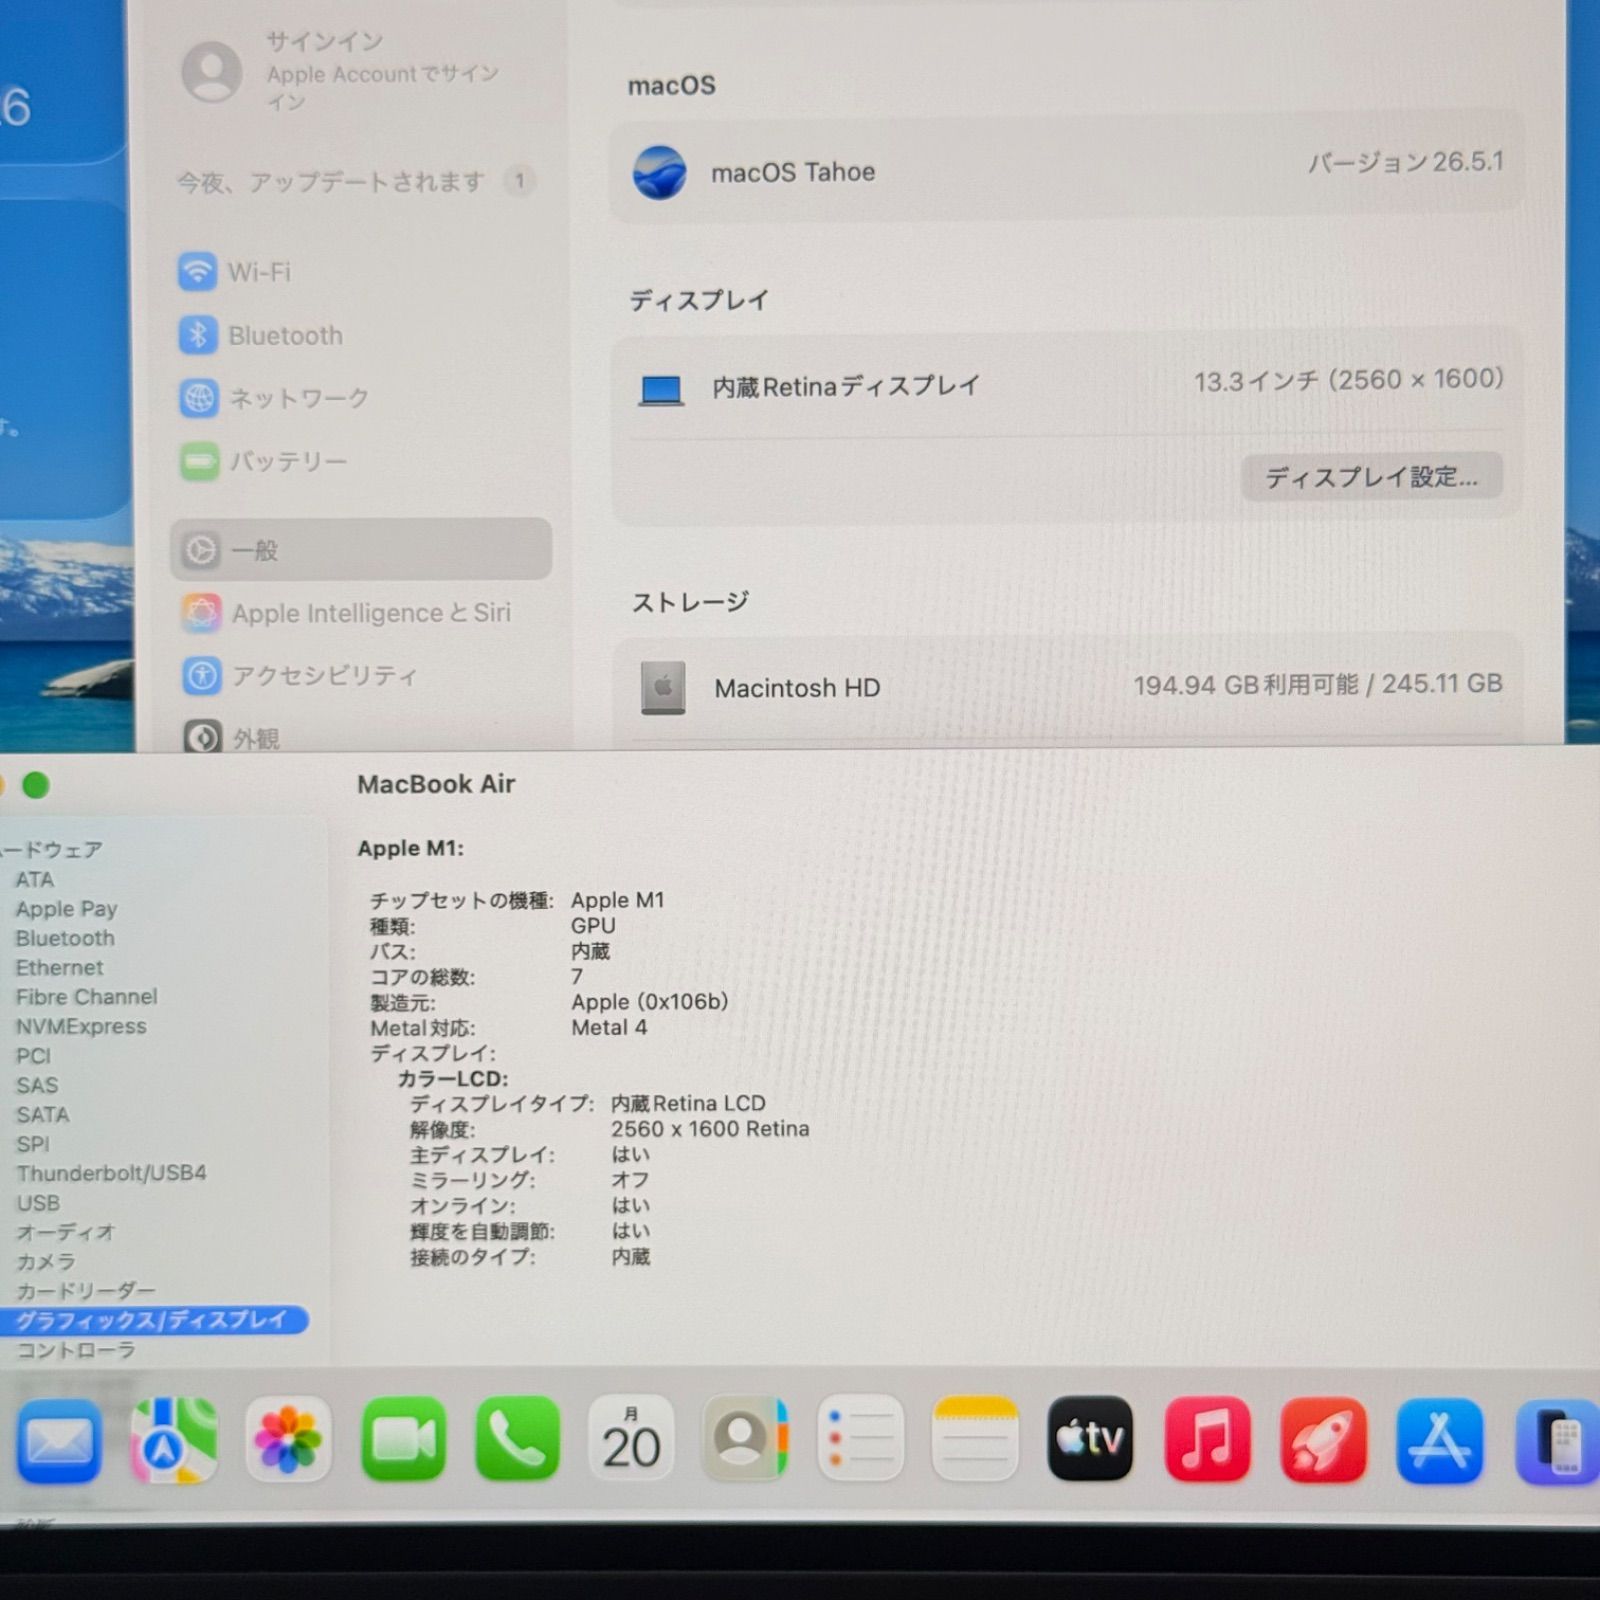Launch Apple TV from the Dock

[x=1090, y=1439]
